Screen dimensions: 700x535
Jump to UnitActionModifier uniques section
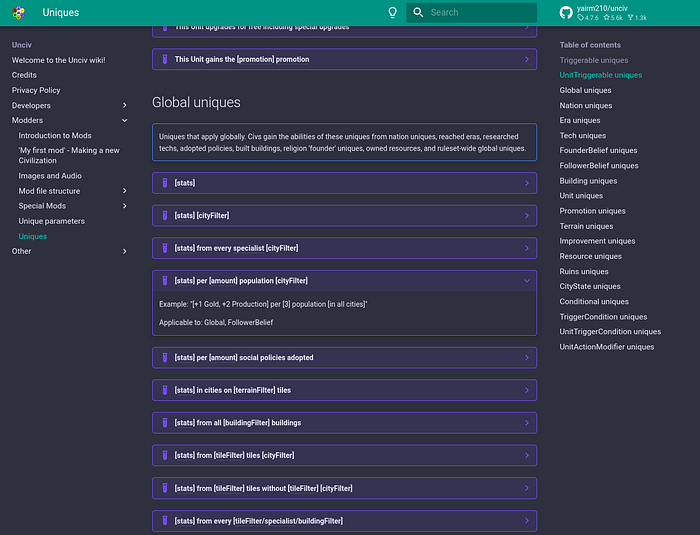pos(607,347)
